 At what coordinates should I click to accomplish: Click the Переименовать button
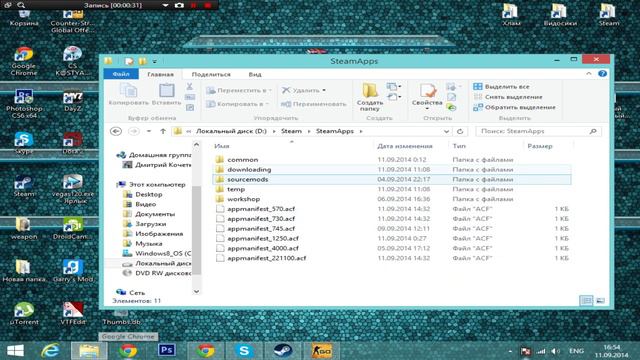[313, 104]
